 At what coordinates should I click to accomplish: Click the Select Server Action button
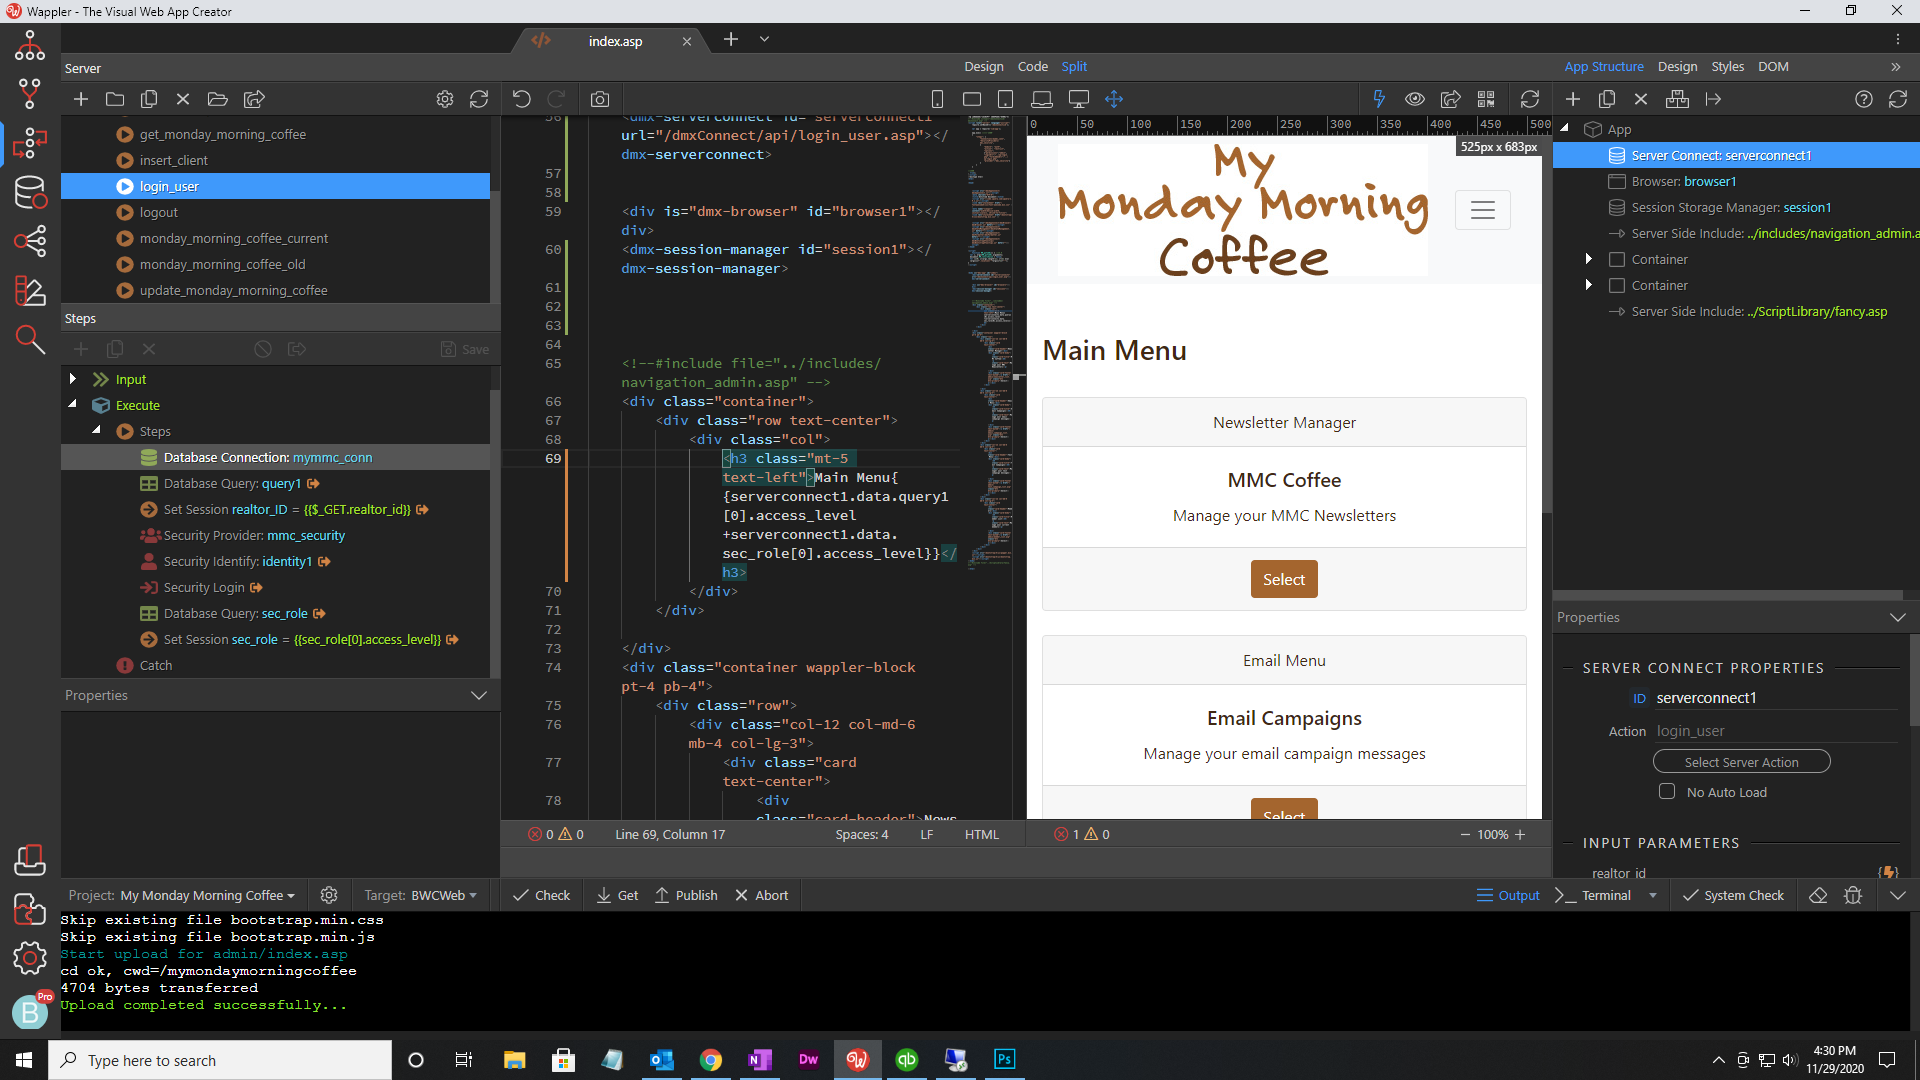point(1741,762)
